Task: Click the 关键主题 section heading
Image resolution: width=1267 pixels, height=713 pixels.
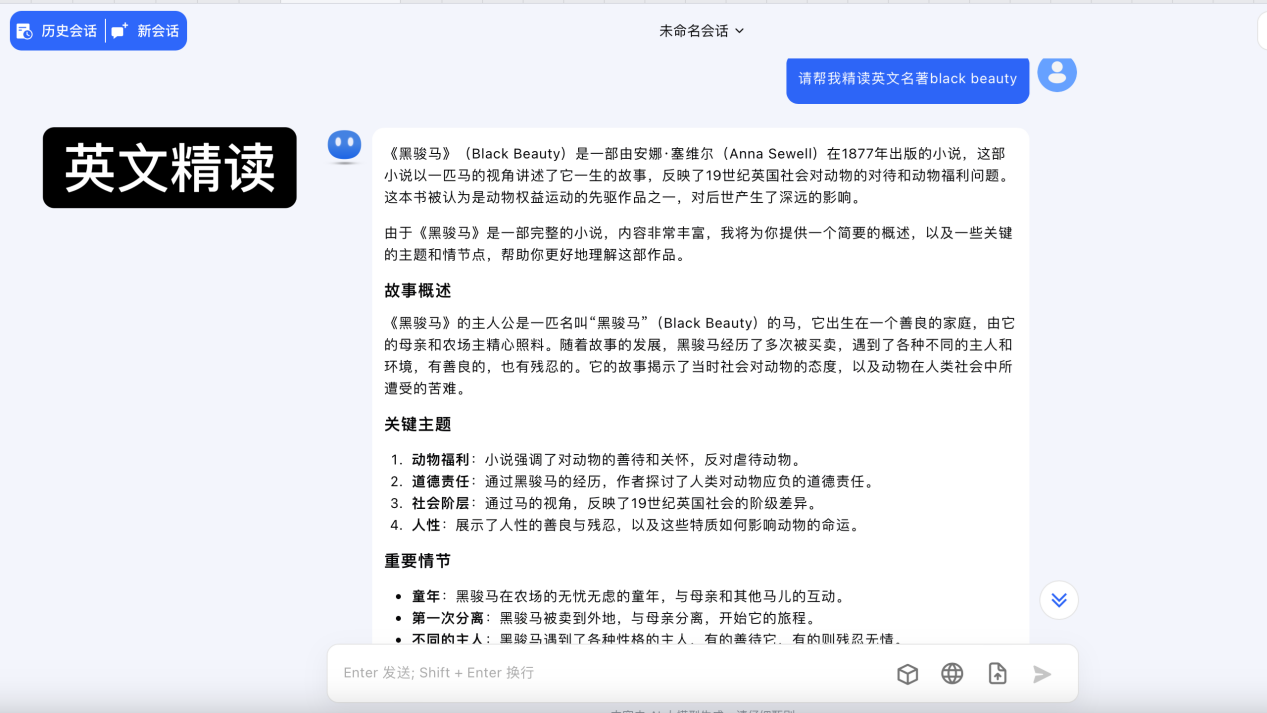Action: click(x=418, y=425)
